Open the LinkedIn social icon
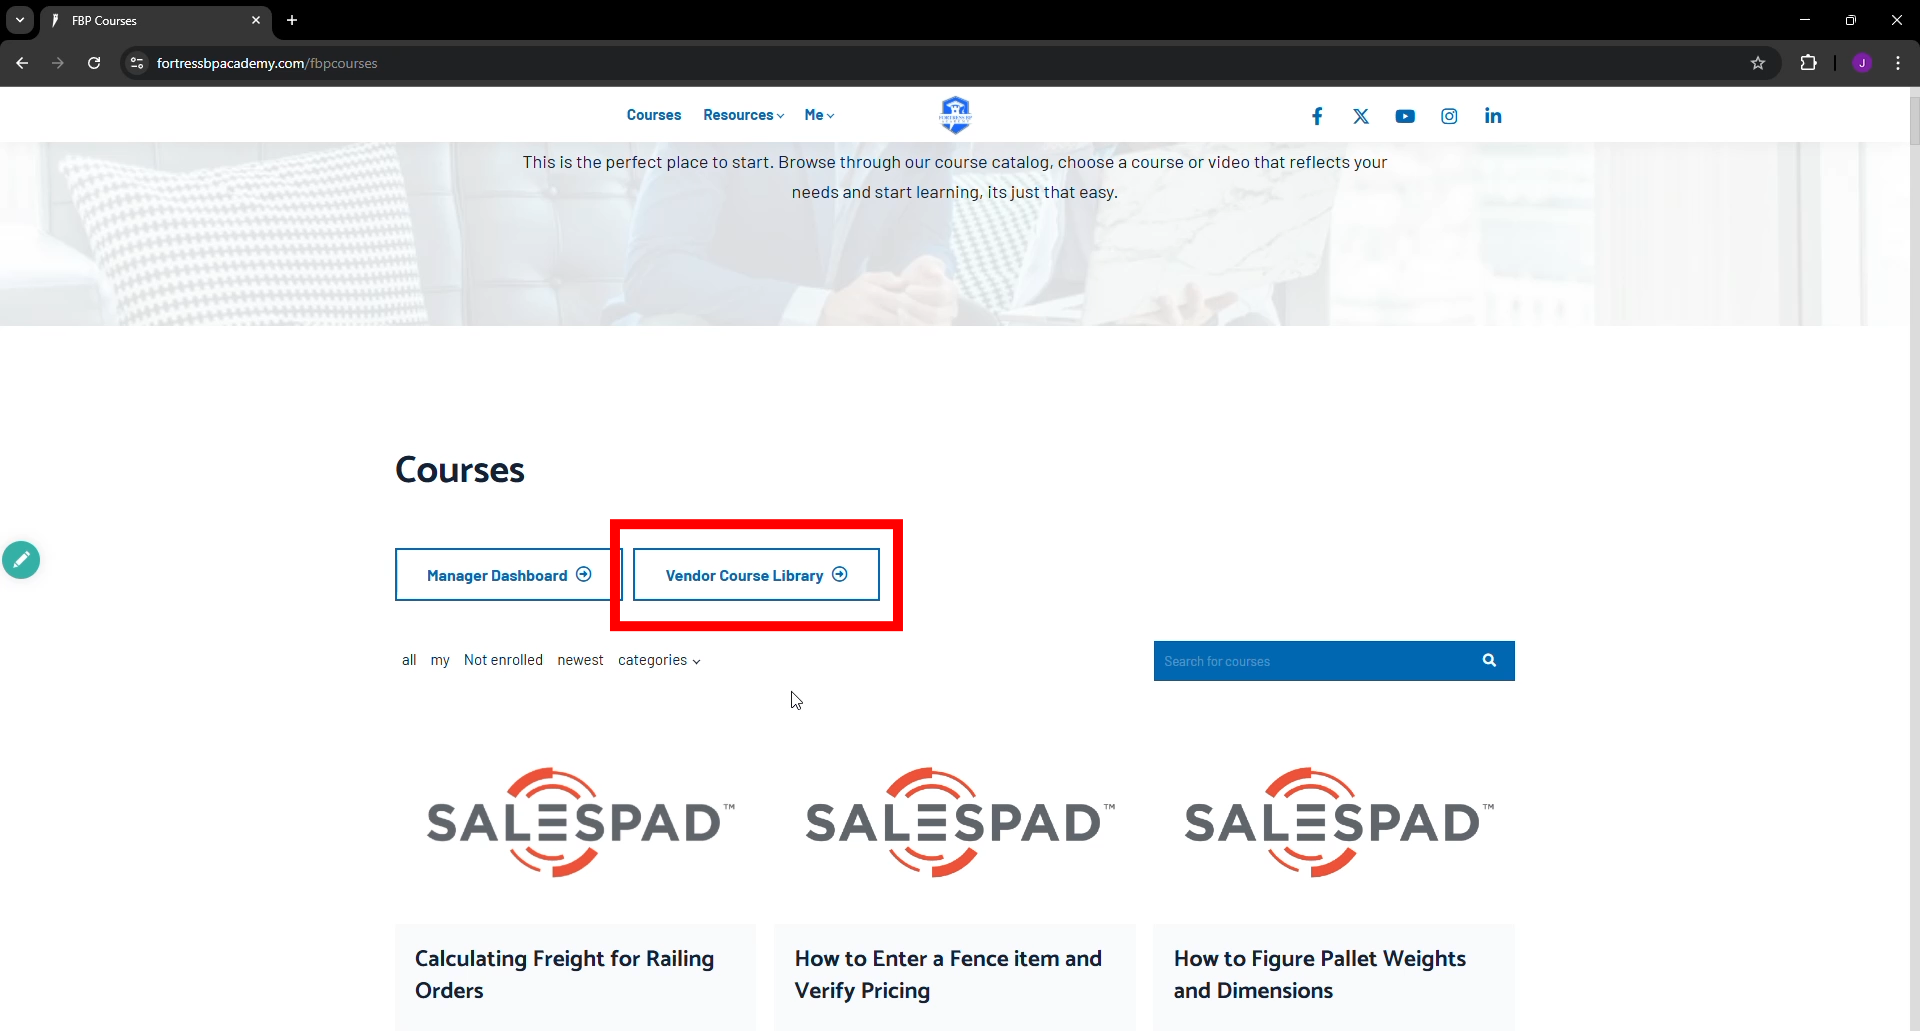 click(x=1493, y=116)
